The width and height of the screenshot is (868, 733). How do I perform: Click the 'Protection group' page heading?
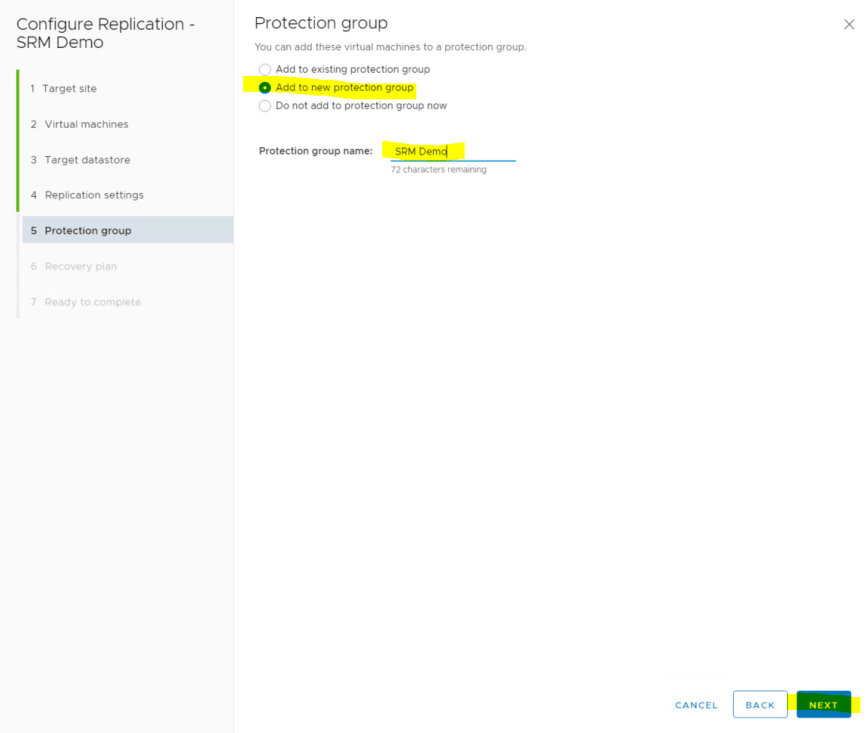coord(320,23)
